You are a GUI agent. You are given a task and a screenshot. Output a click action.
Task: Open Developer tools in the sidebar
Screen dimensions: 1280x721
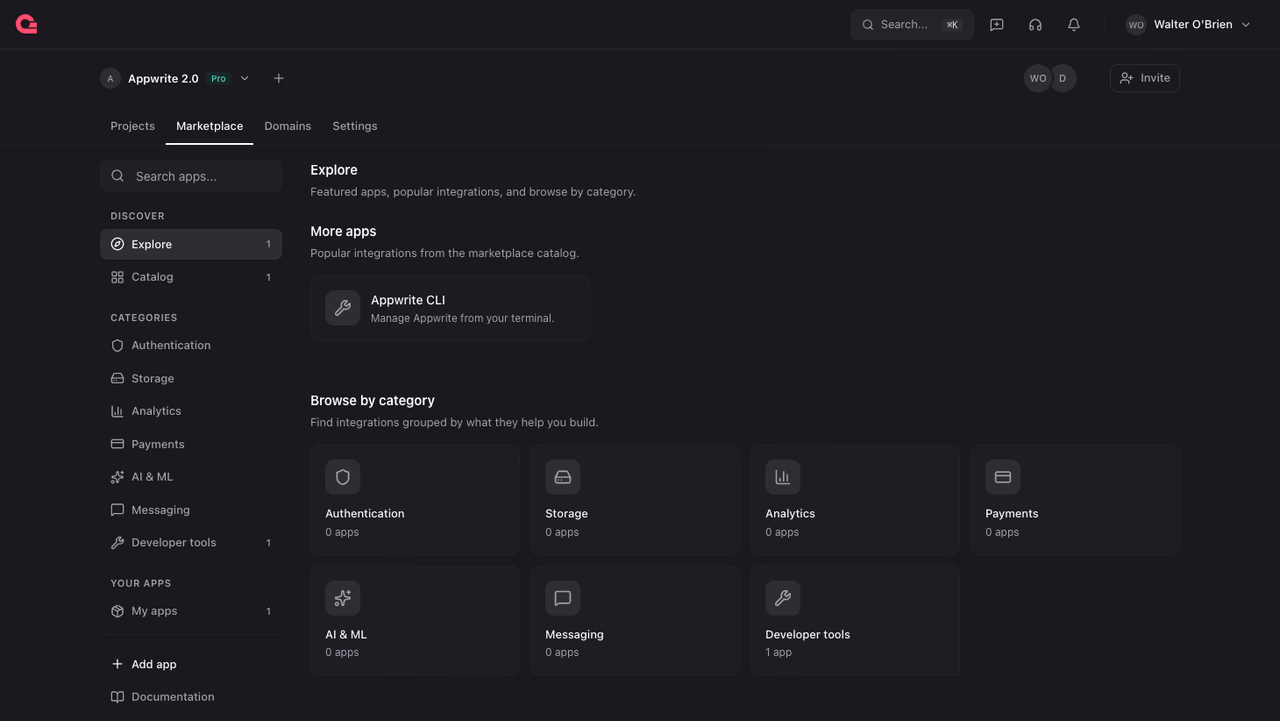point(191,543)
